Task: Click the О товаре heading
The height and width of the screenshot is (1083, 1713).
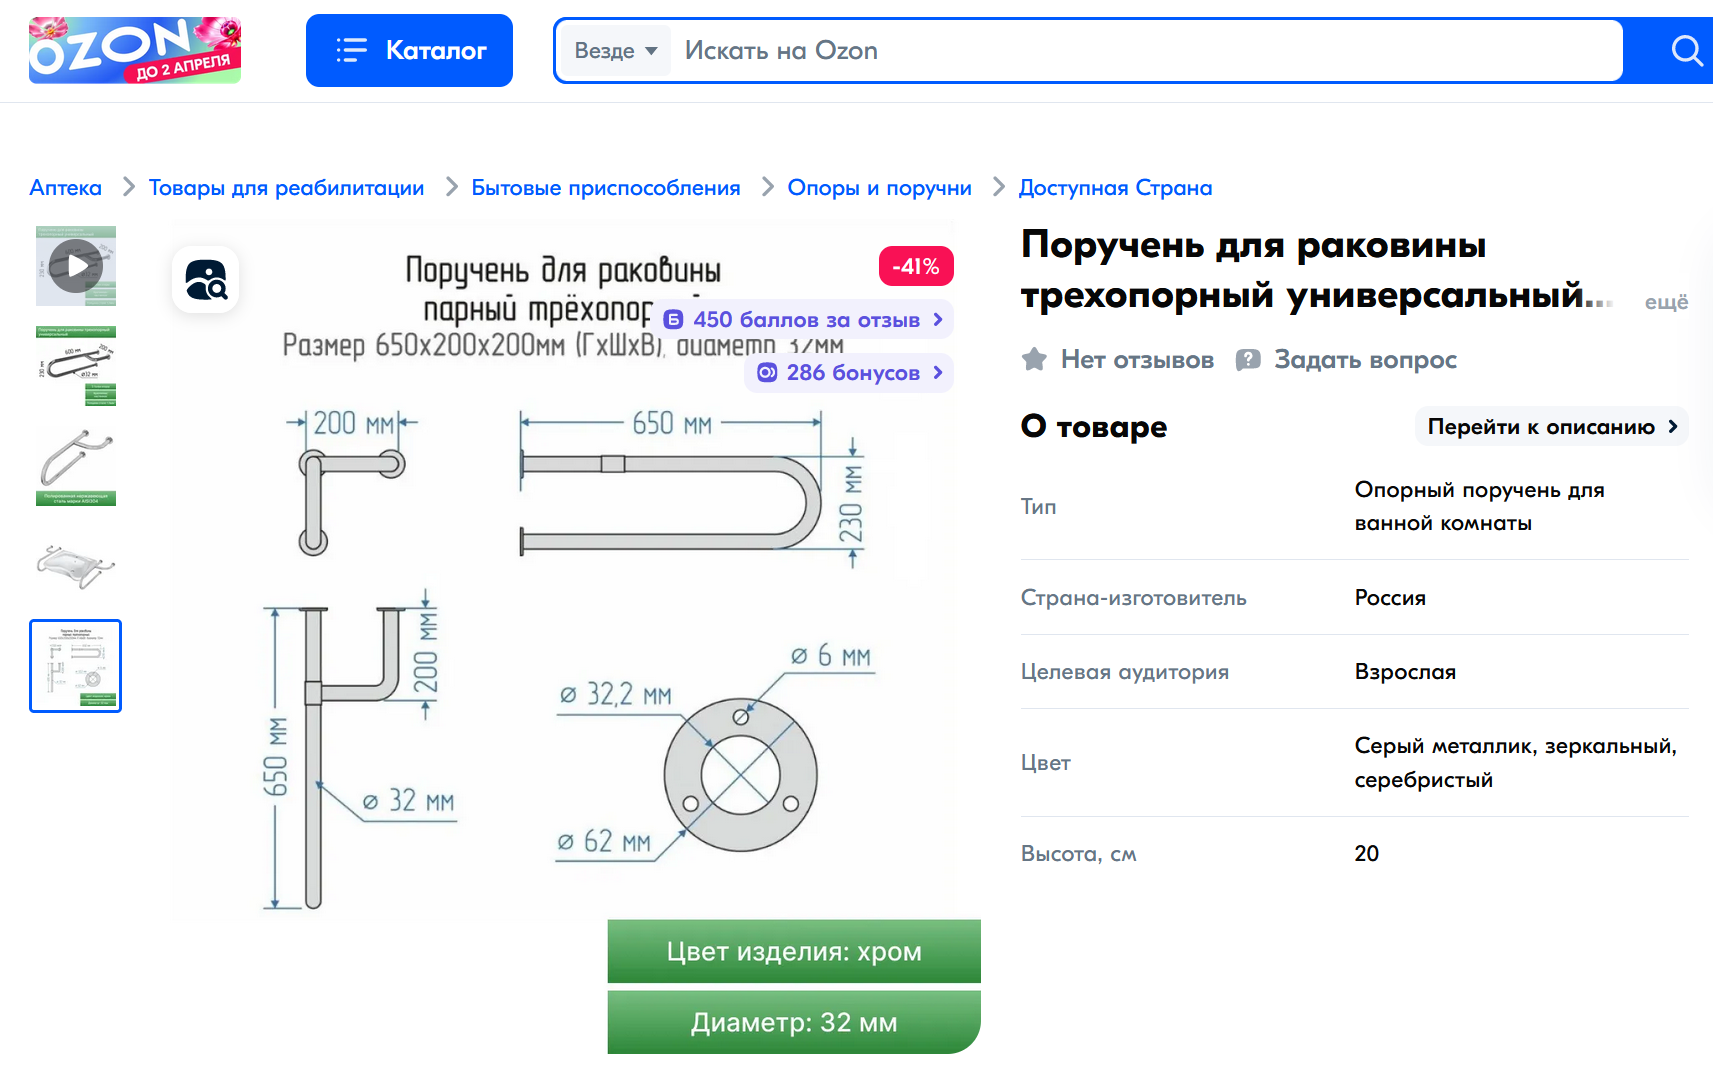Action: click(x=1094, y=427)
